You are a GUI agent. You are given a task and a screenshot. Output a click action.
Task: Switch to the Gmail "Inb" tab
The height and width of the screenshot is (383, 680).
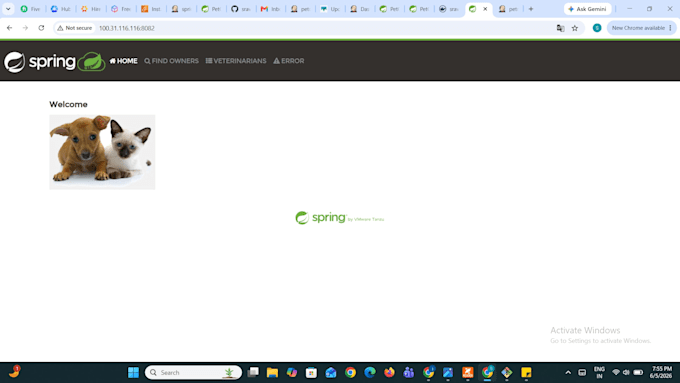pyautogui.click(x=270, y=9)
